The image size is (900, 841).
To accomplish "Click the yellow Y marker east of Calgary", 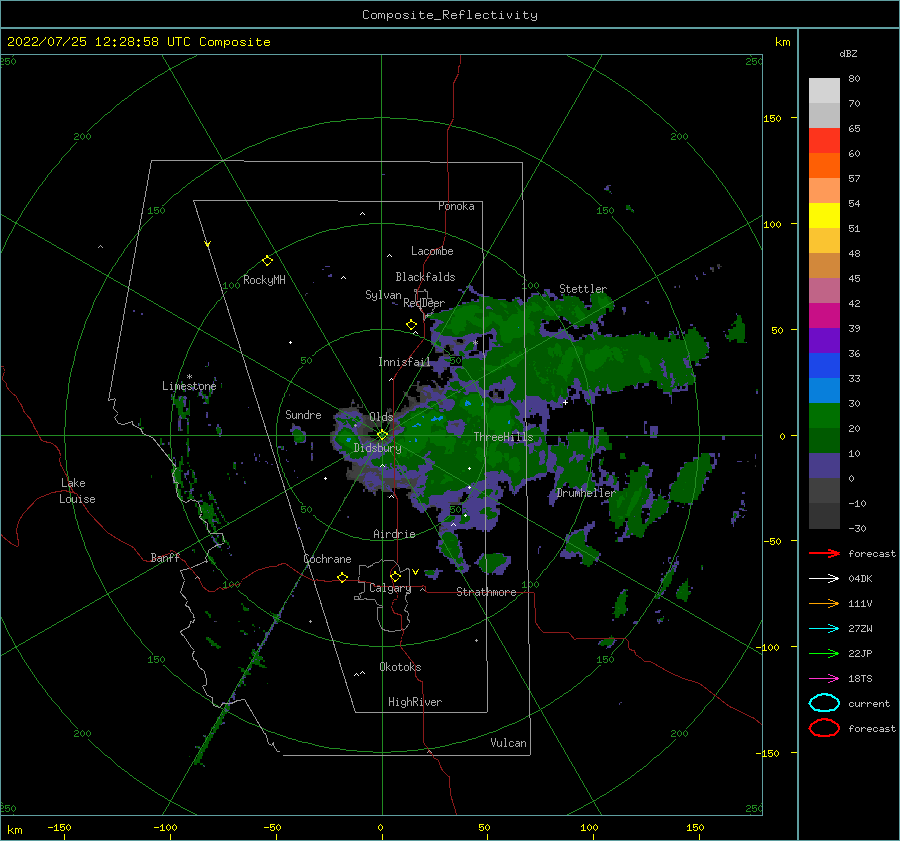I will tap(415, 572).
